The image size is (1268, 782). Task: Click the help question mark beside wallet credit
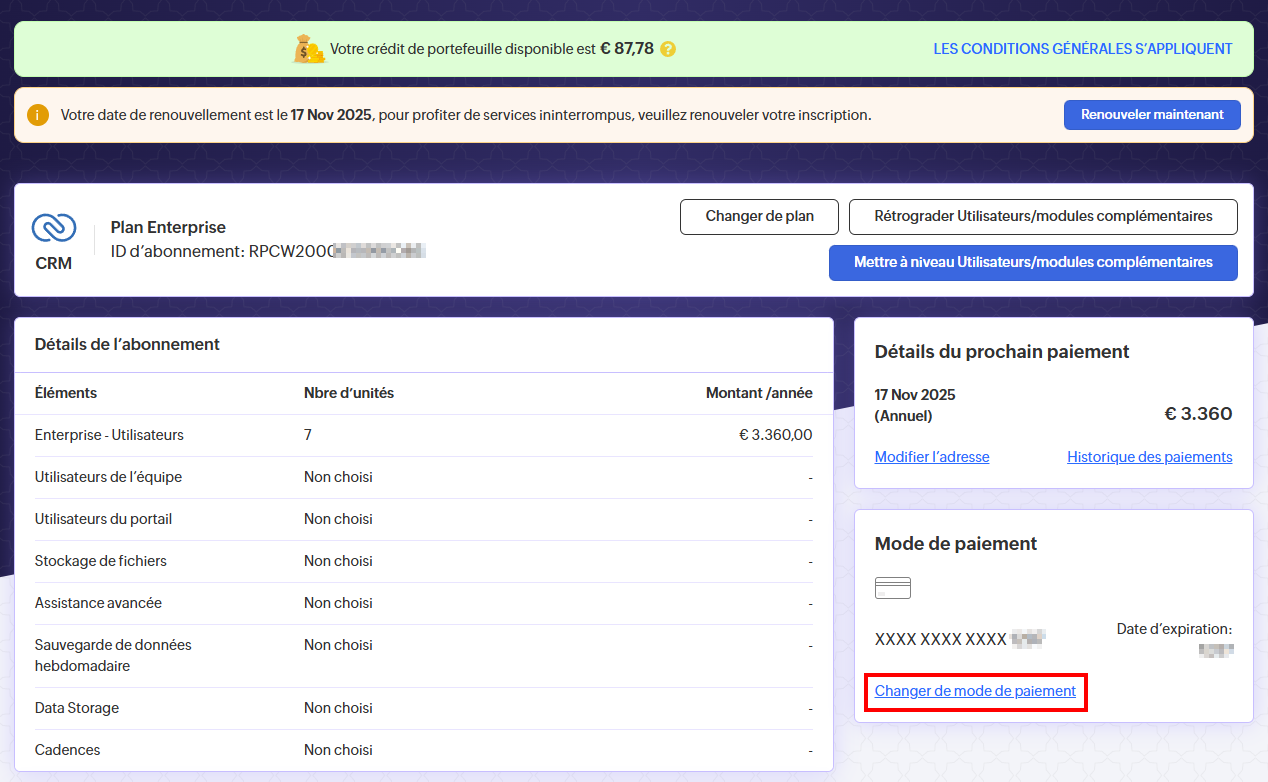pos(668,49)
